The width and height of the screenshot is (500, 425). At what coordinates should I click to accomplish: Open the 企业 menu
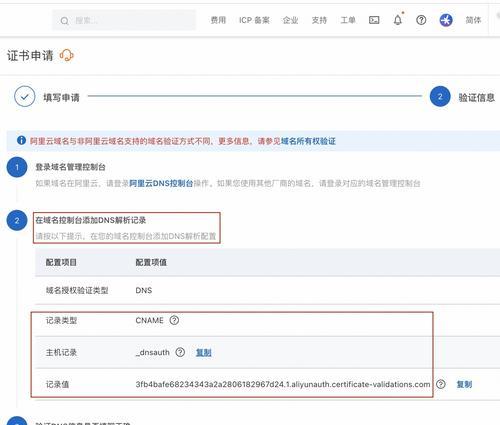(290, 20)
